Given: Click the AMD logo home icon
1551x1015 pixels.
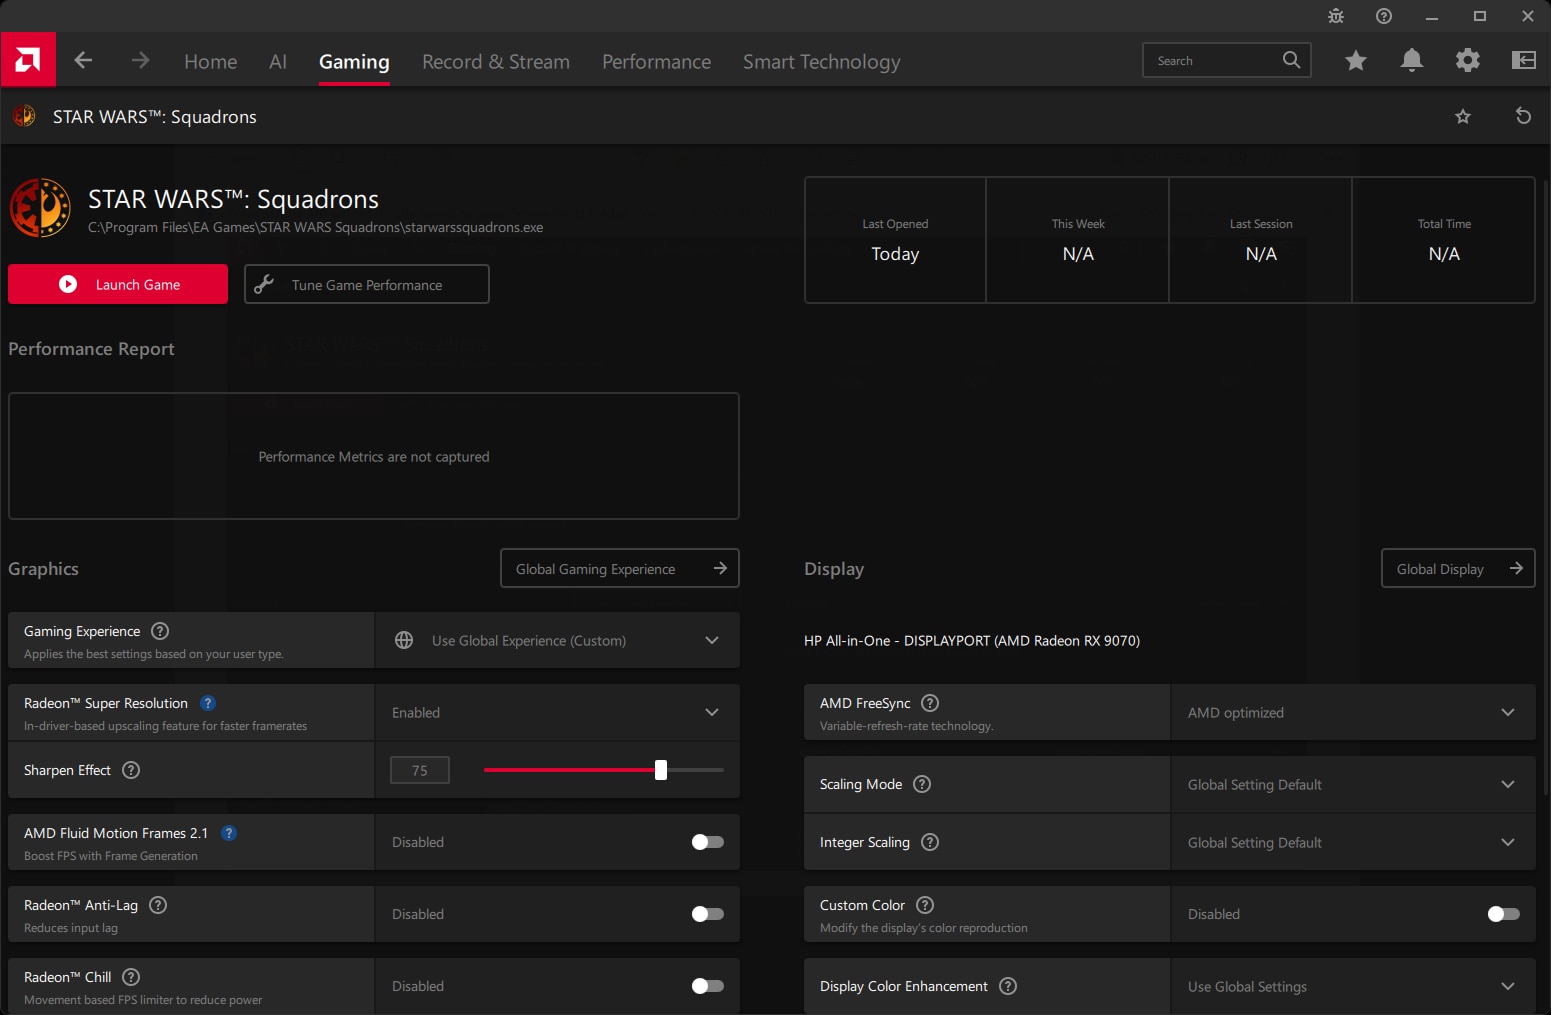Looking at the screenshot, I should click(28, 60).
